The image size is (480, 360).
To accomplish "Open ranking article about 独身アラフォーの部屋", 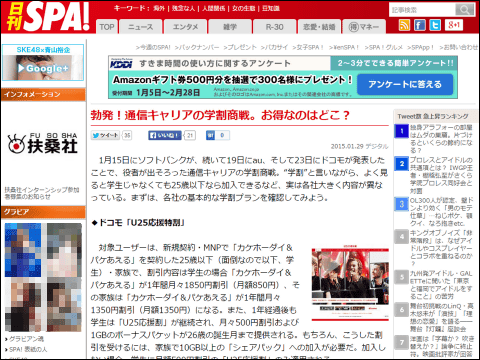I will pos(441,139).
